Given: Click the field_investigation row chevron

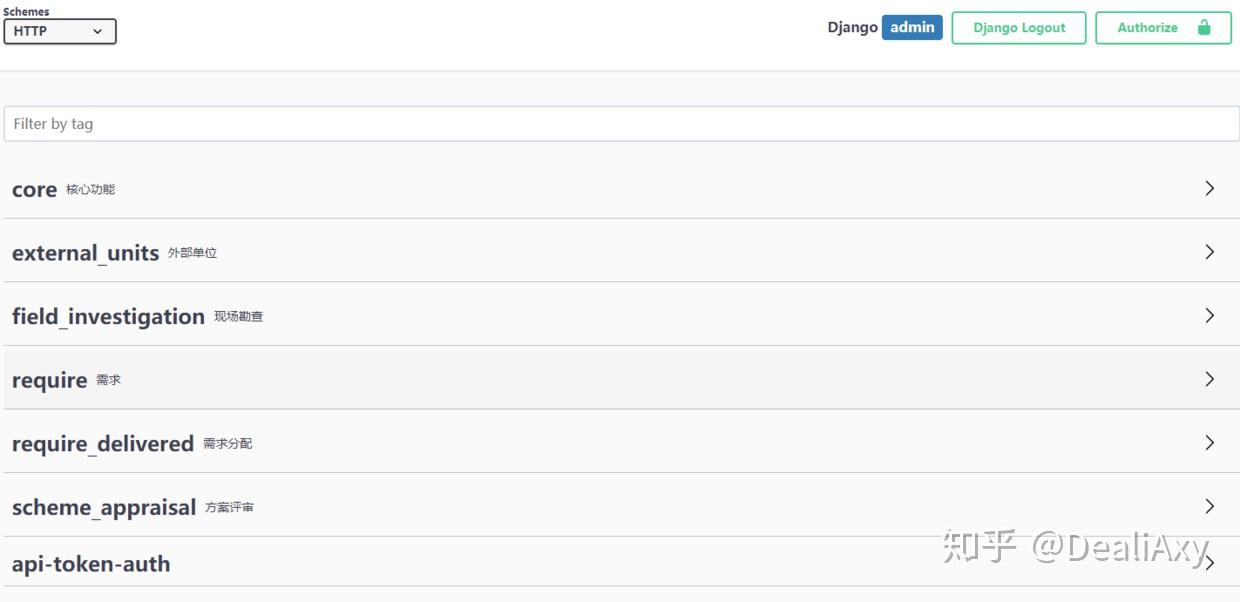Looking at the screenshot, I should point(1210,316).
